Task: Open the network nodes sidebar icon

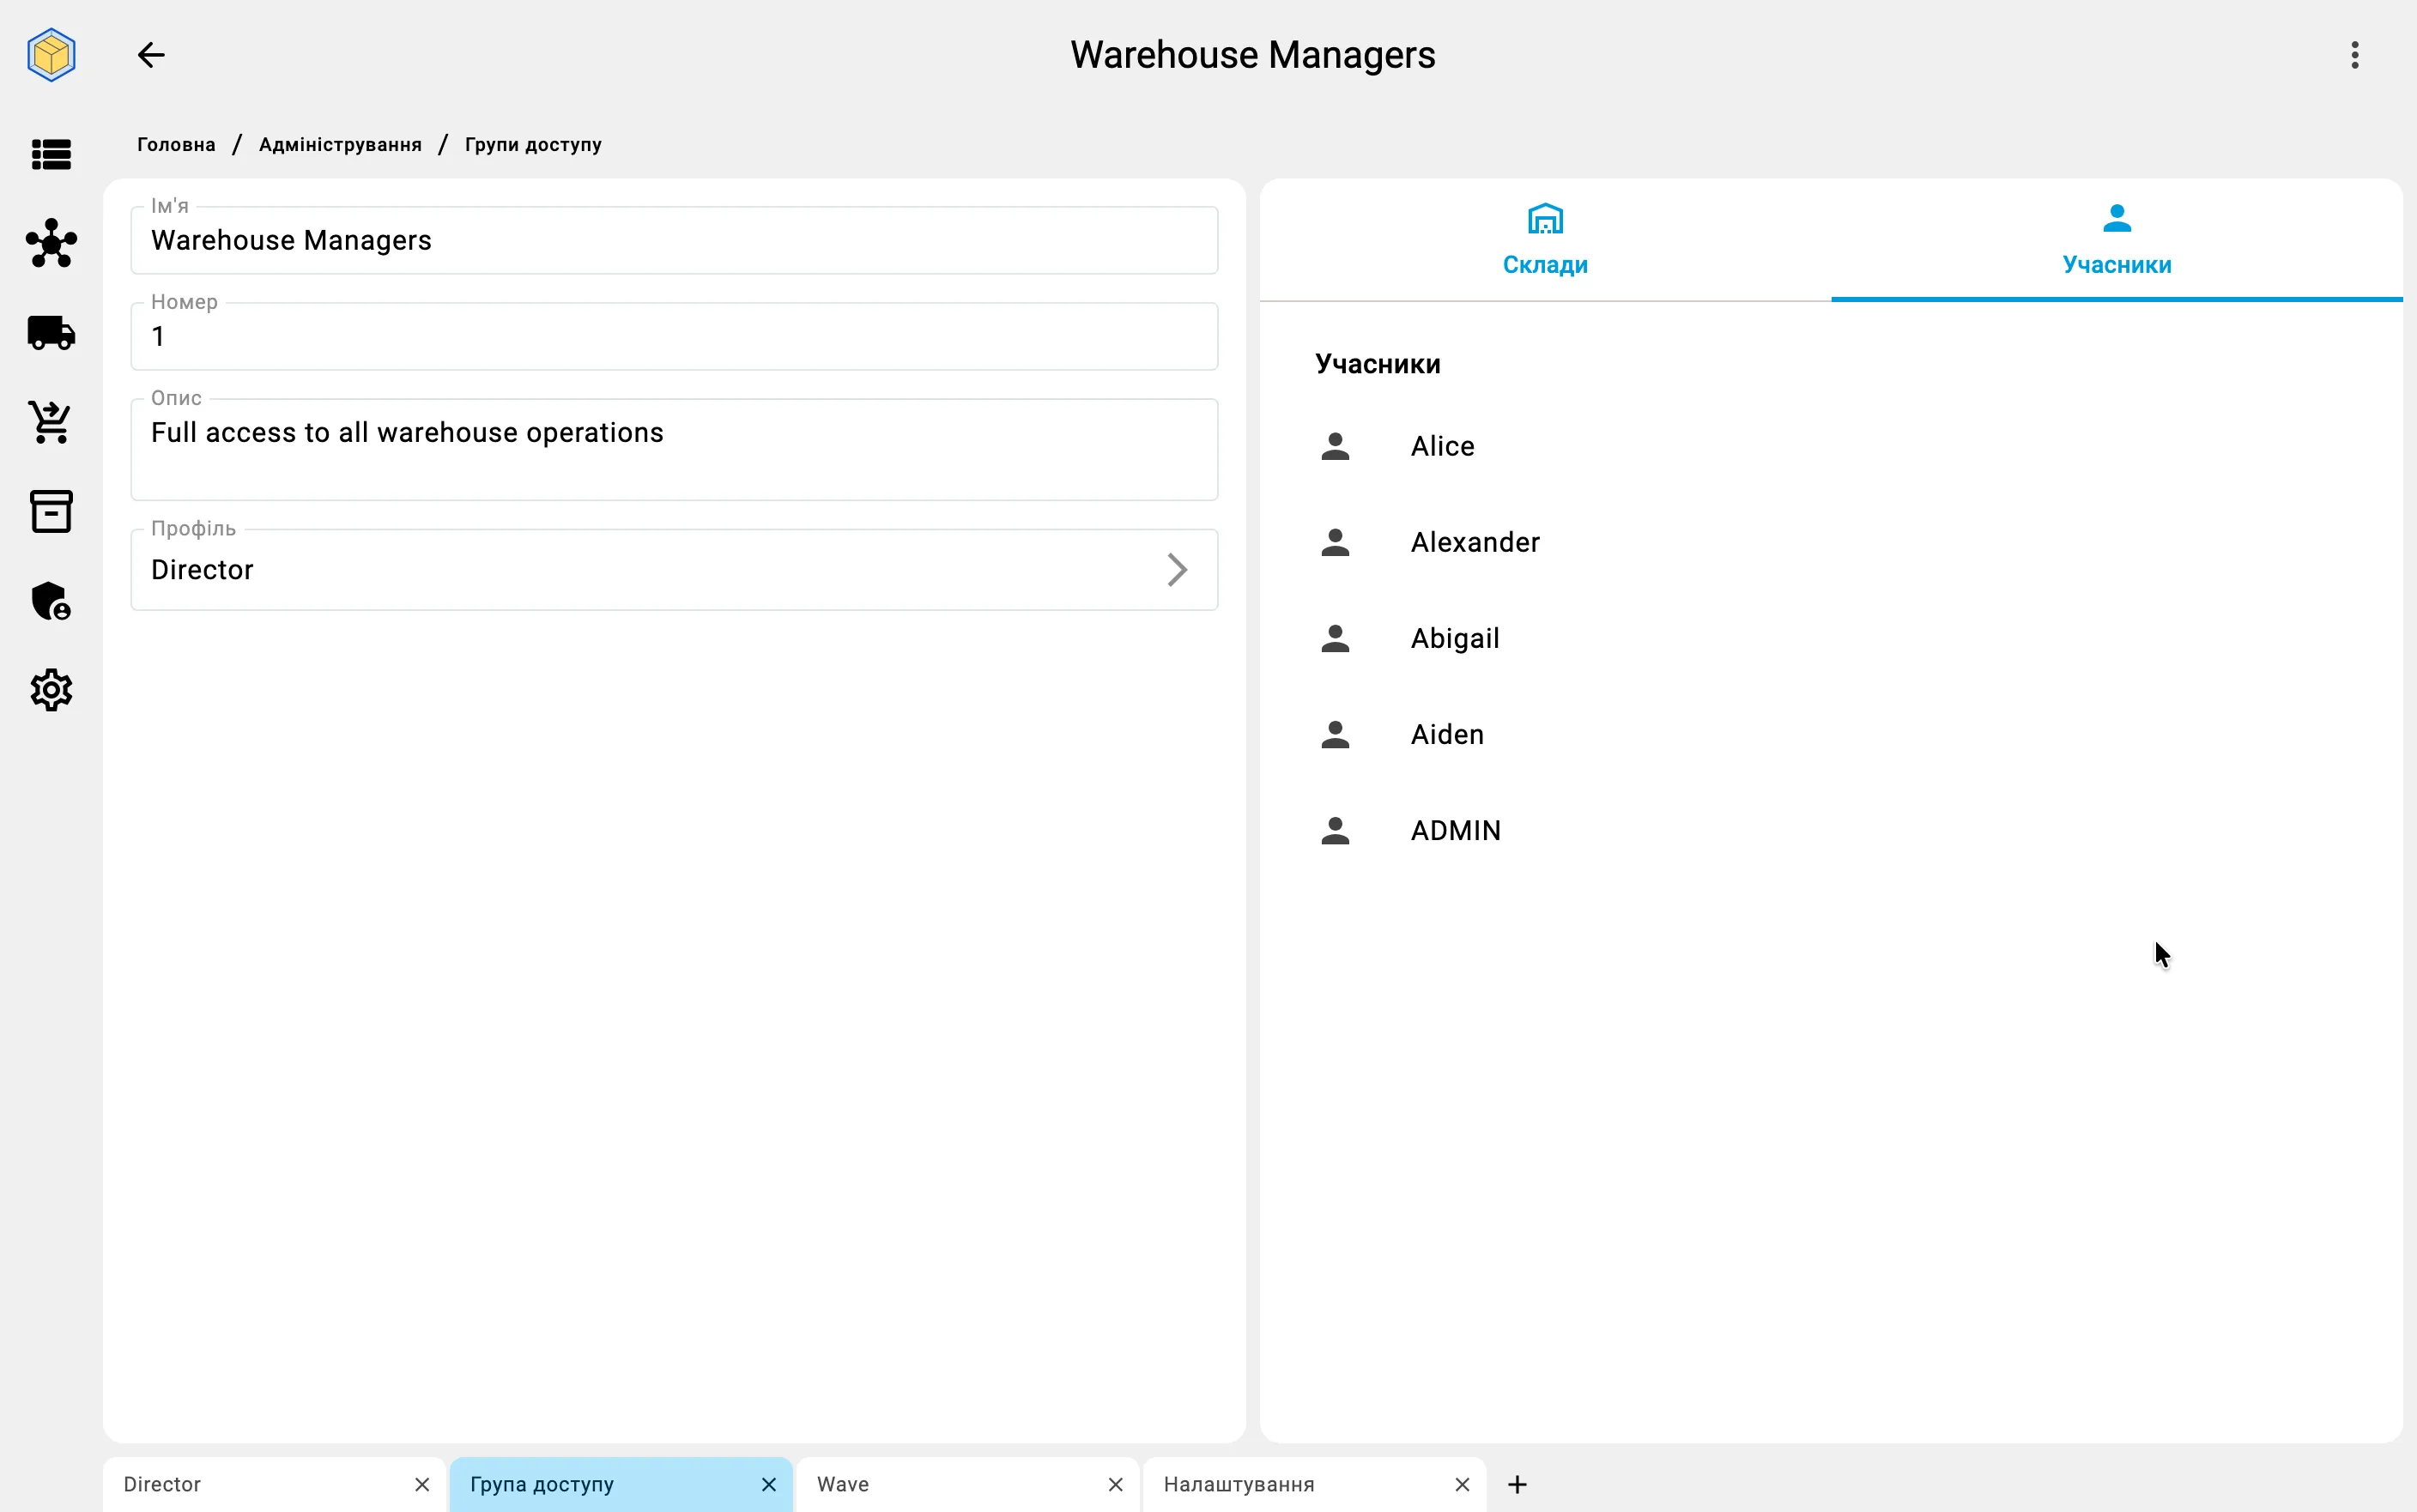Action: 51,243
